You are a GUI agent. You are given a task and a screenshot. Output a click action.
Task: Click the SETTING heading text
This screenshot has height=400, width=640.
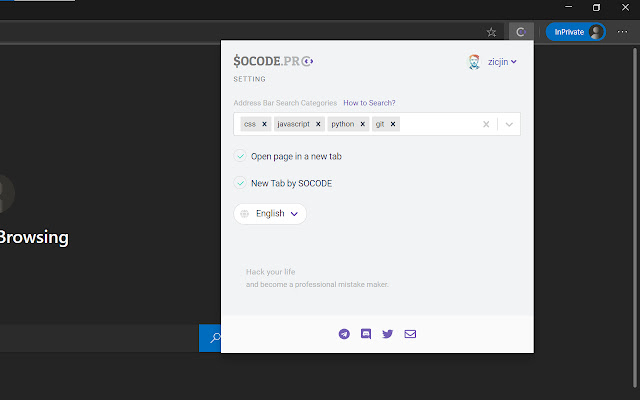pos(249,79)
